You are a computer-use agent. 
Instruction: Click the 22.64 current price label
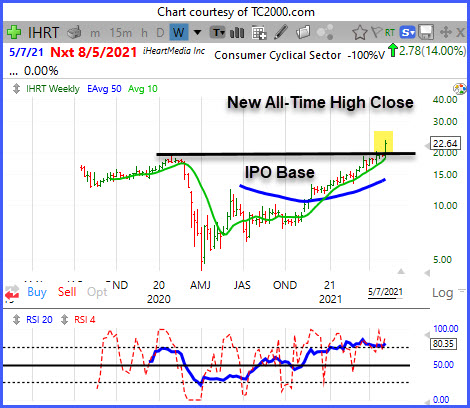point(445,143)
